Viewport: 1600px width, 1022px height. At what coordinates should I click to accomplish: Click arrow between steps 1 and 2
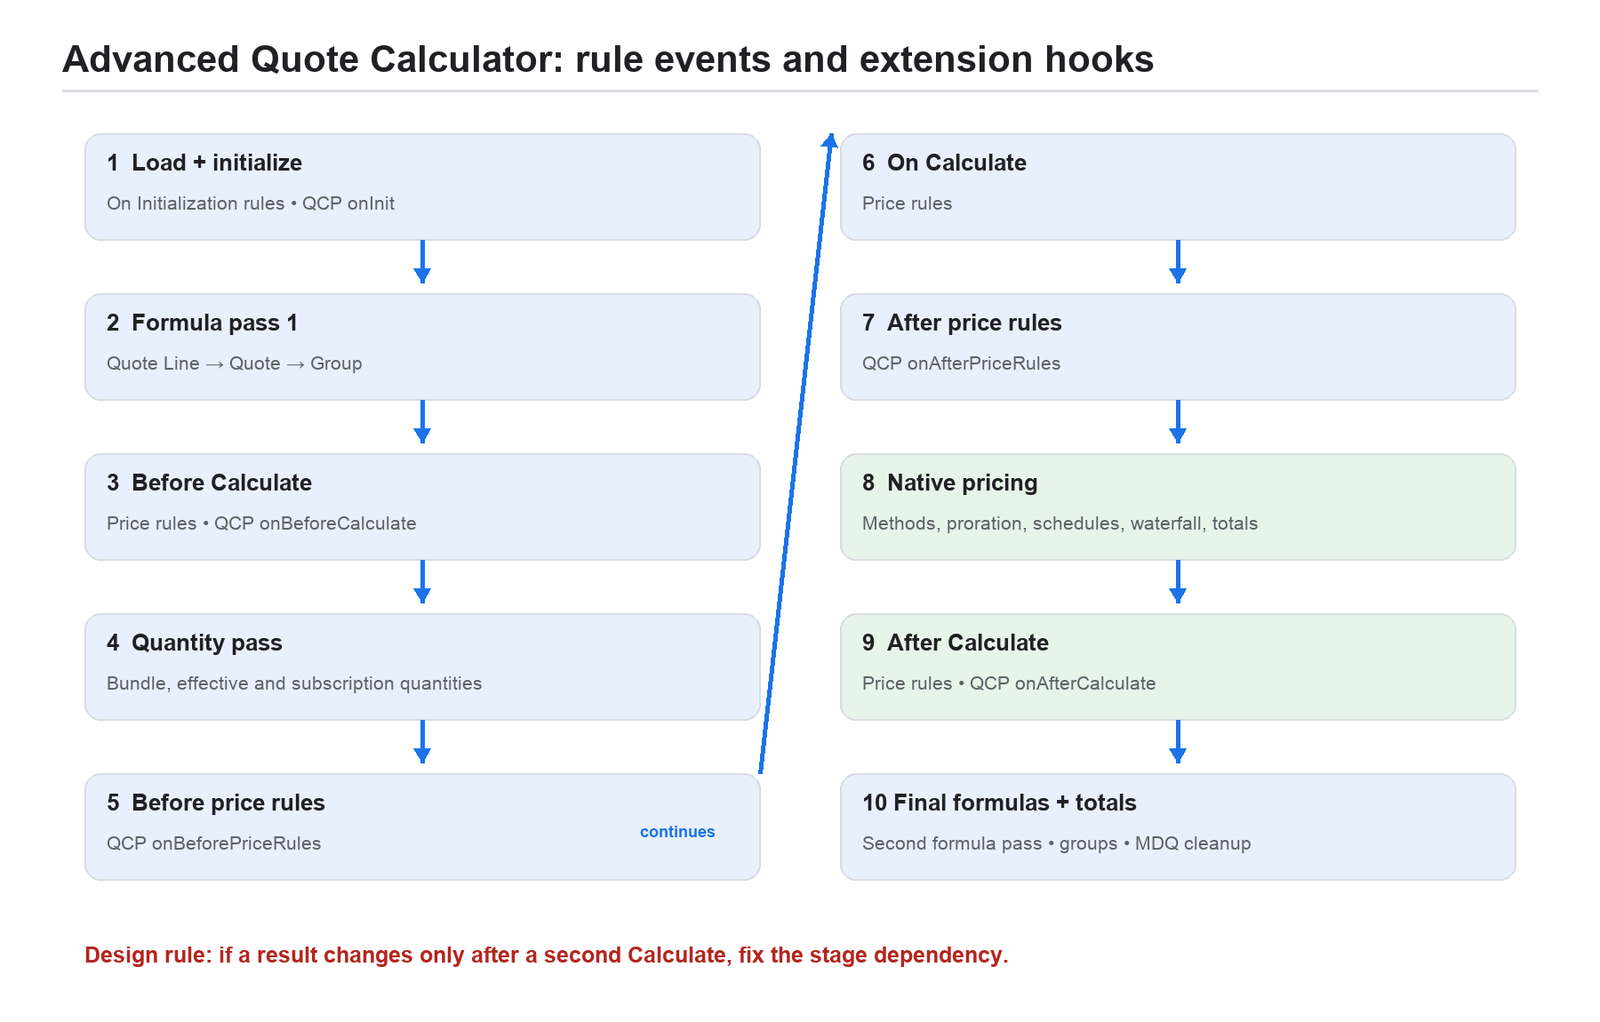tap(422, 262)
